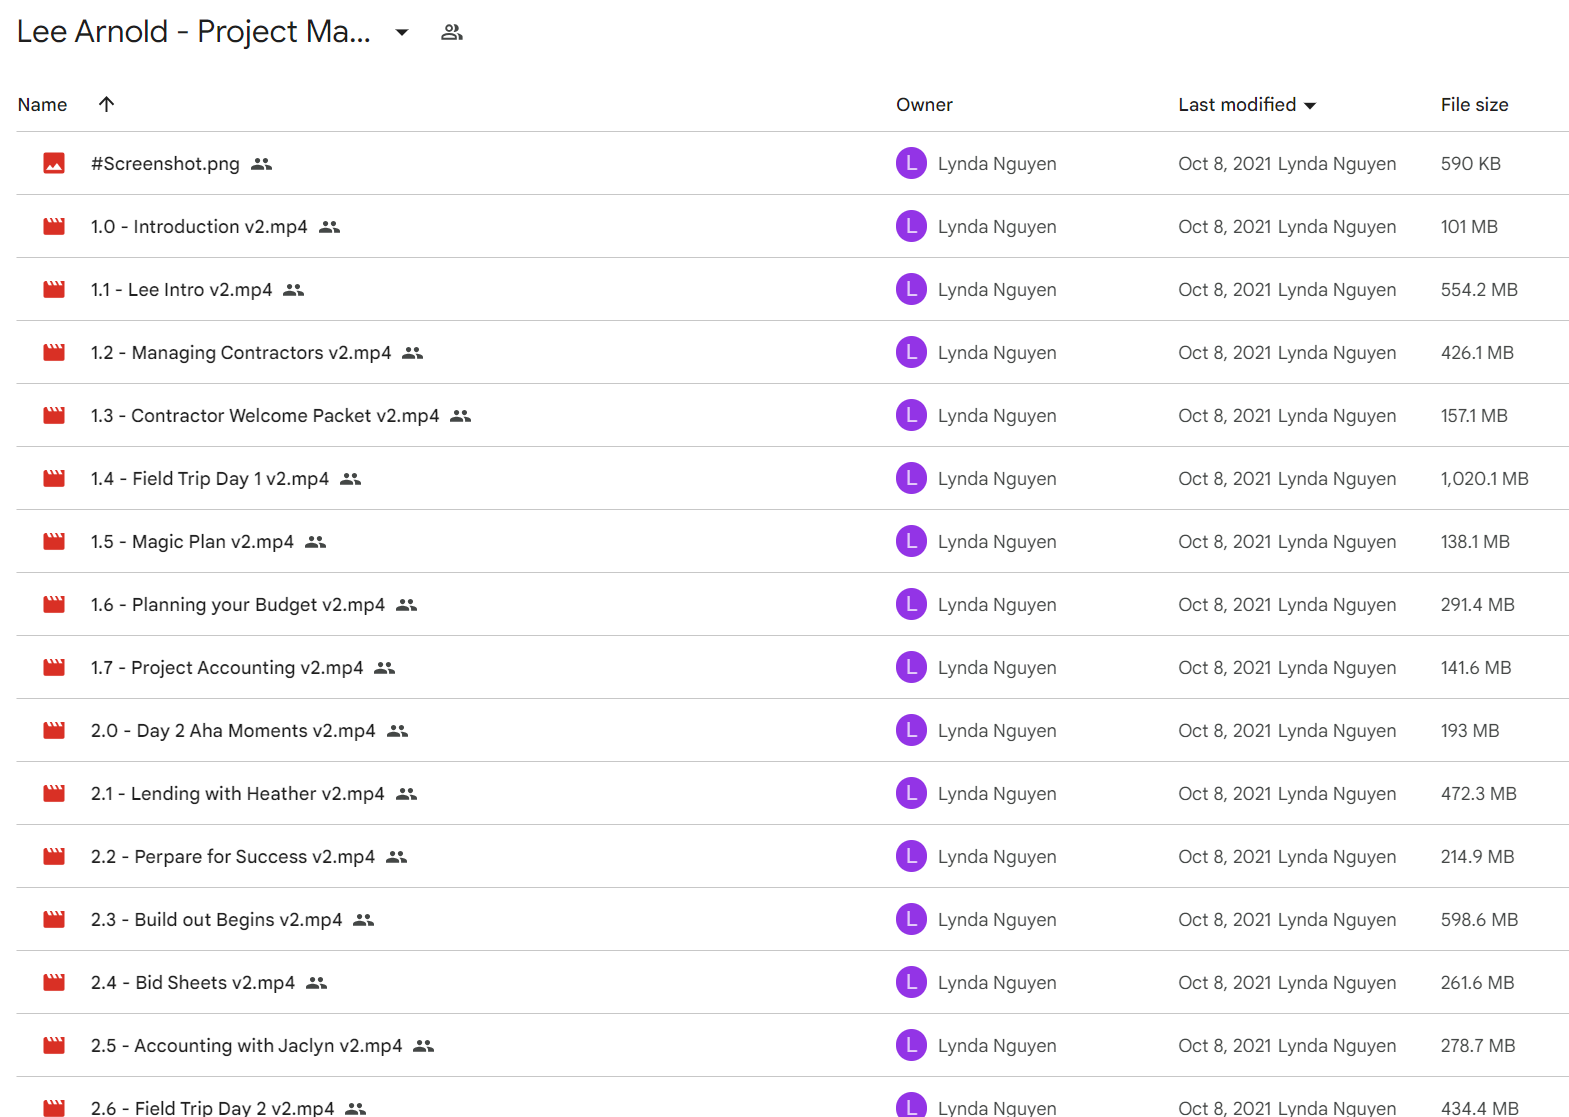This screenshot has height=1117, width=1569.
Task: Click video icon for 1.6 - Planning your Budget
Action: pos(54,604)
